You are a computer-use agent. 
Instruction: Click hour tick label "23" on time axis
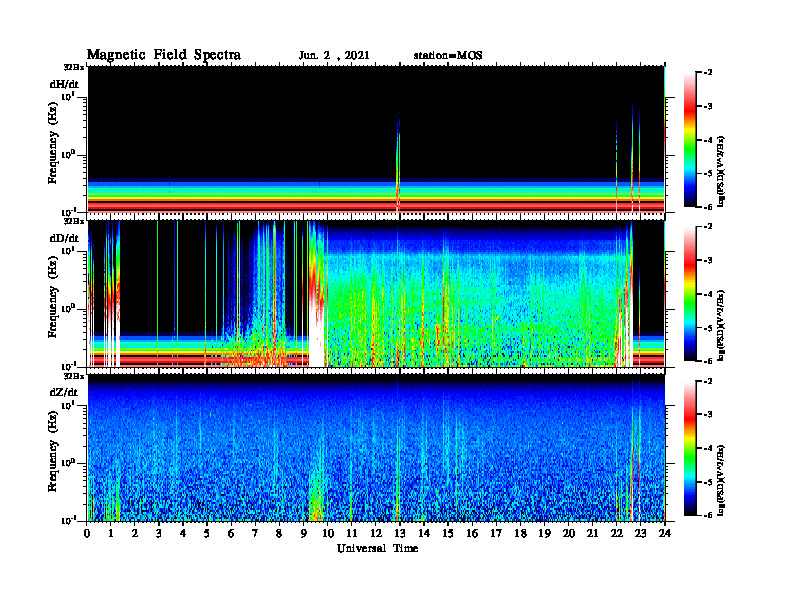pos(641,533)
